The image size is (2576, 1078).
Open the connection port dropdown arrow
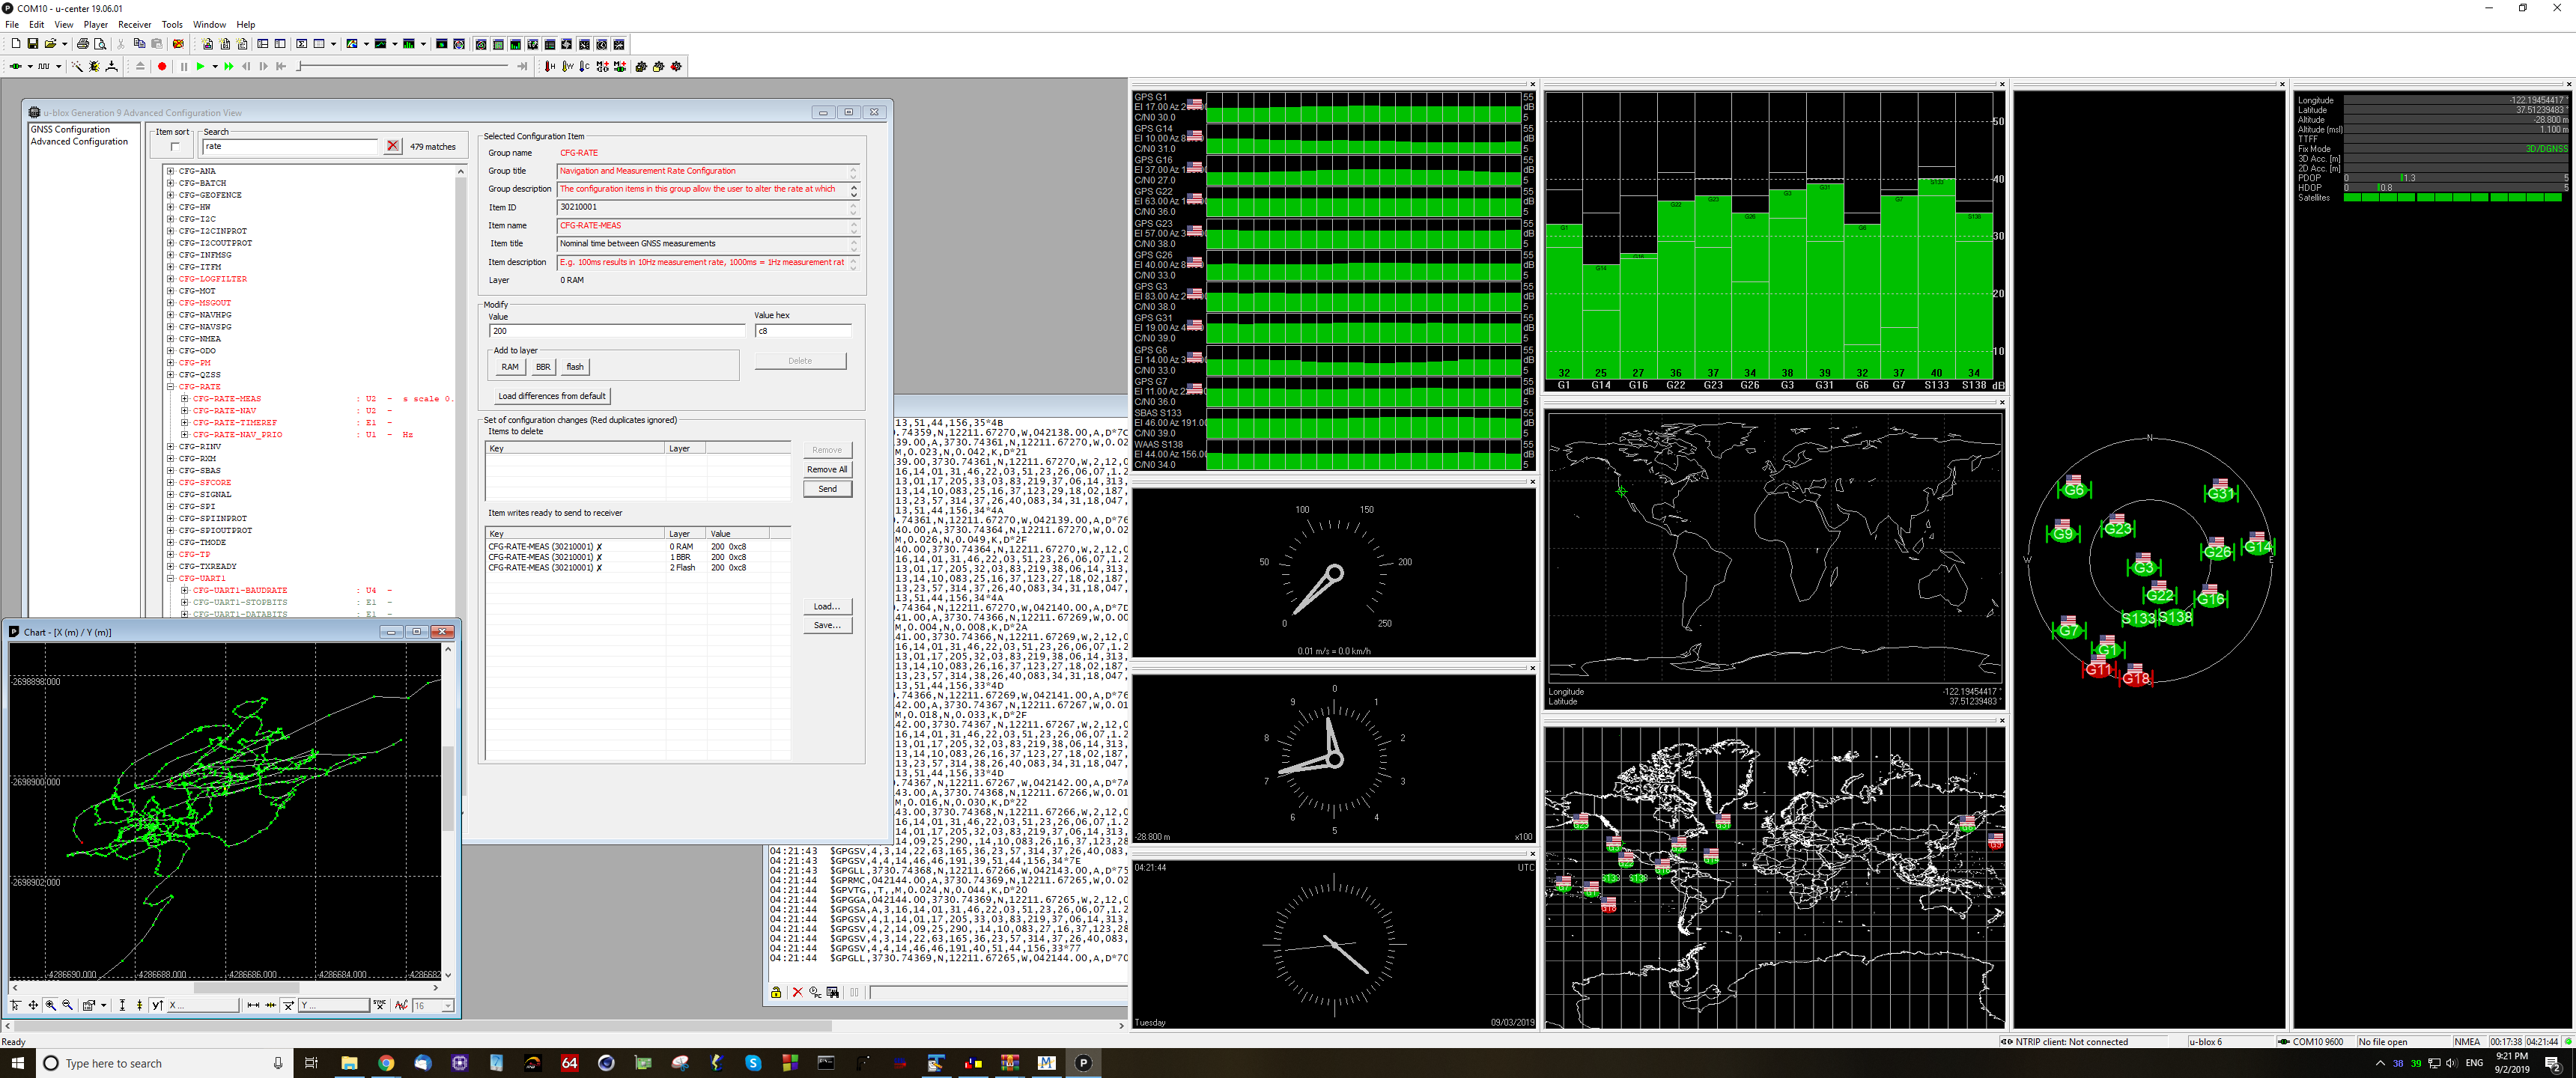30,67
